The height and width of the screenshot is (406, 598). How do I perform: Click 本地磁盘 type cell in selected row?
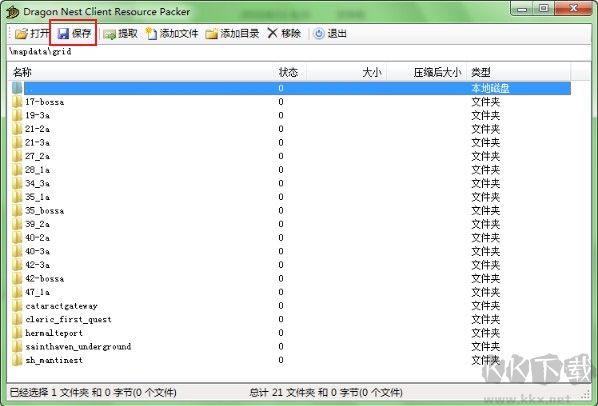490,88
